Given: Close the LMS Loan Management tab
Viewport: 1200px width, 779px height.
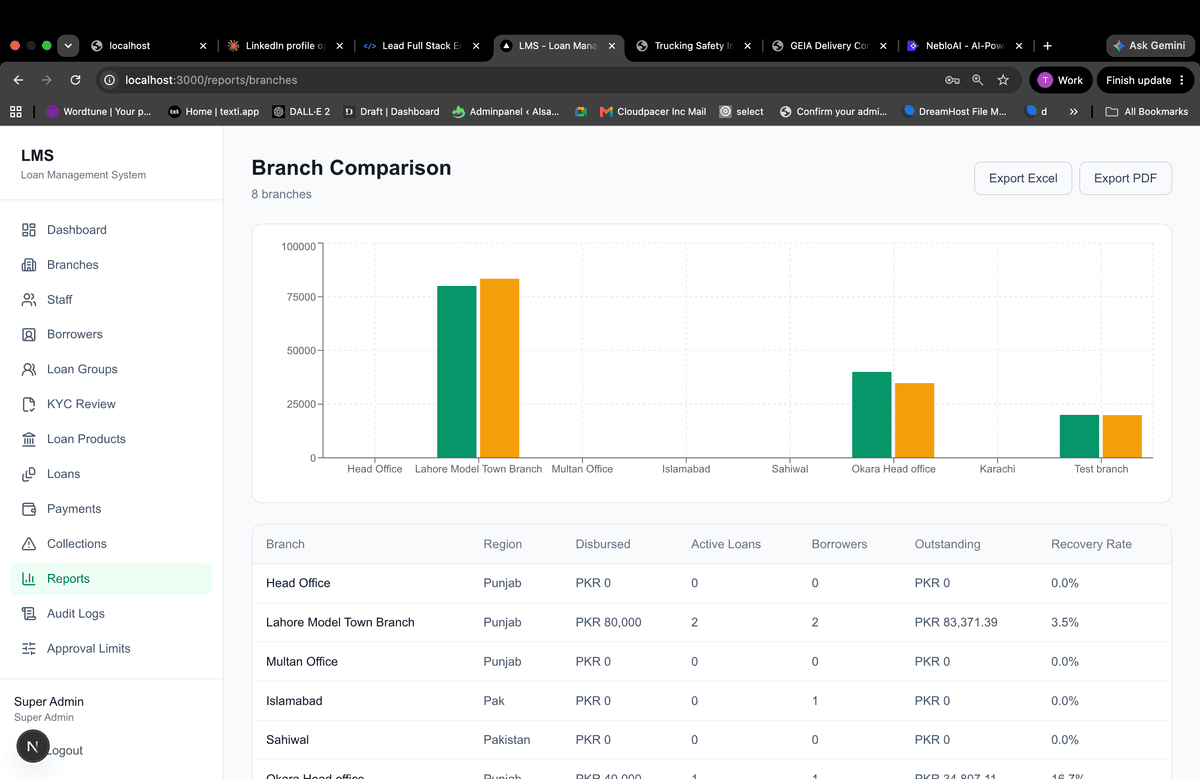Looking at the screenshot, I should point(611,46).
